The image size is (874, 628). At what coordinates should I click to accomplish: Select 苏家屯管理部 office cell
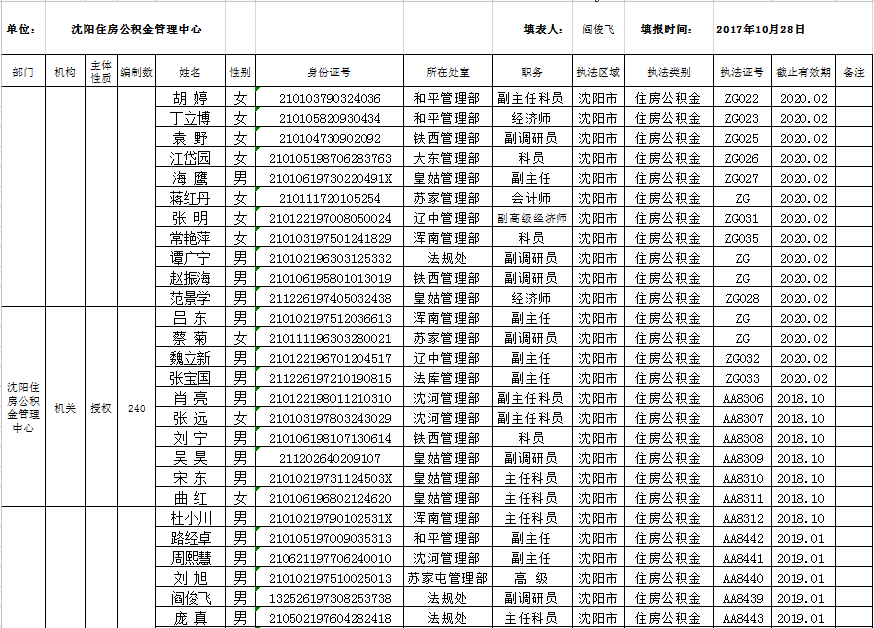click(448, 578)
